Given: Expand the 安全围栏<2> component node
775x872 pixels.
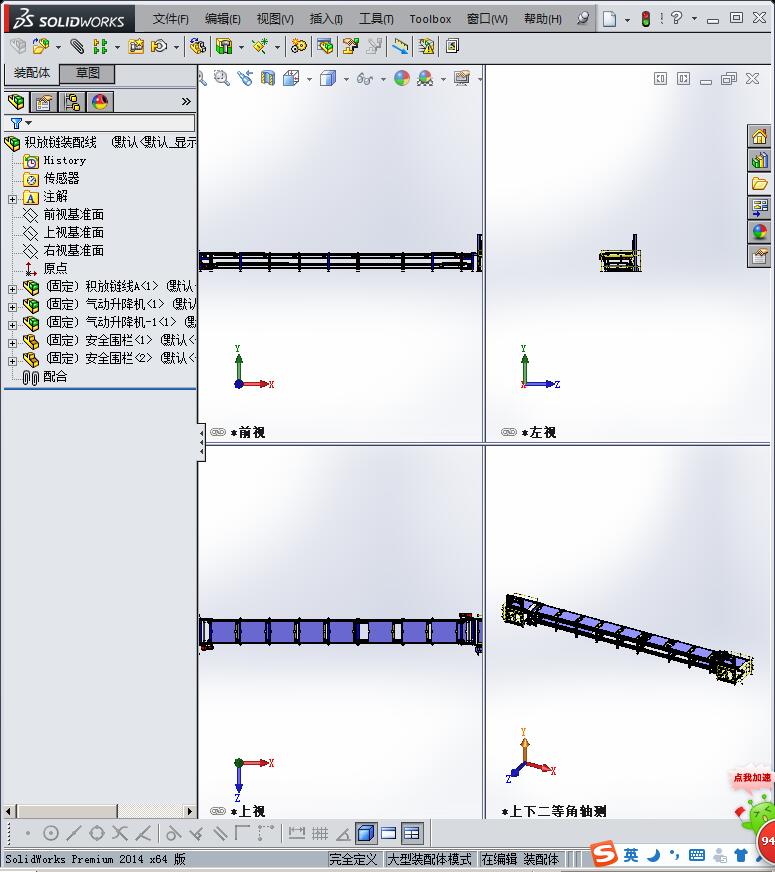Looking at the screenshot, I should point(13,361).
